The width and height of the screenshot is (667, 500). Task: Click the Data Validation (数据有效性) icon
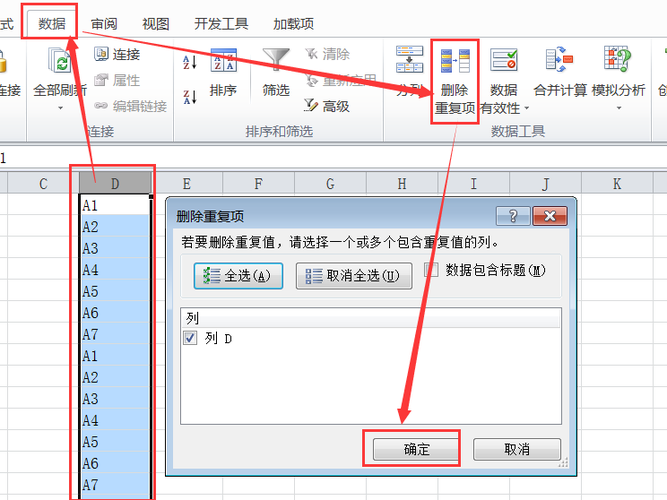(504, 60)
